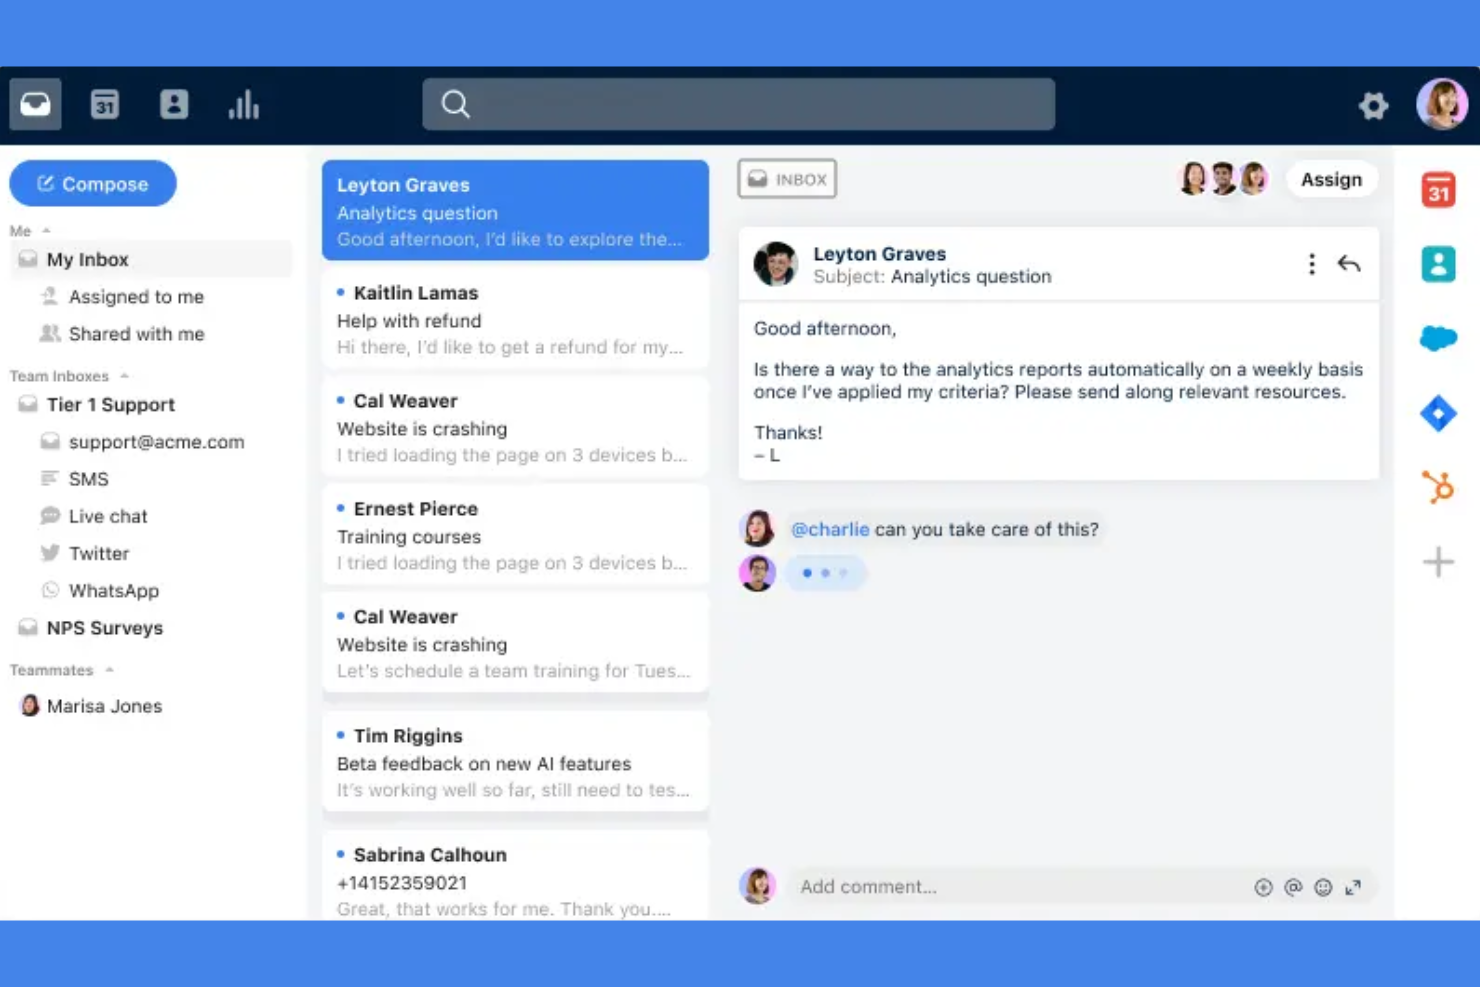Open the HubSpot integration icon
1480x987 pixels.
(1438, 487)
